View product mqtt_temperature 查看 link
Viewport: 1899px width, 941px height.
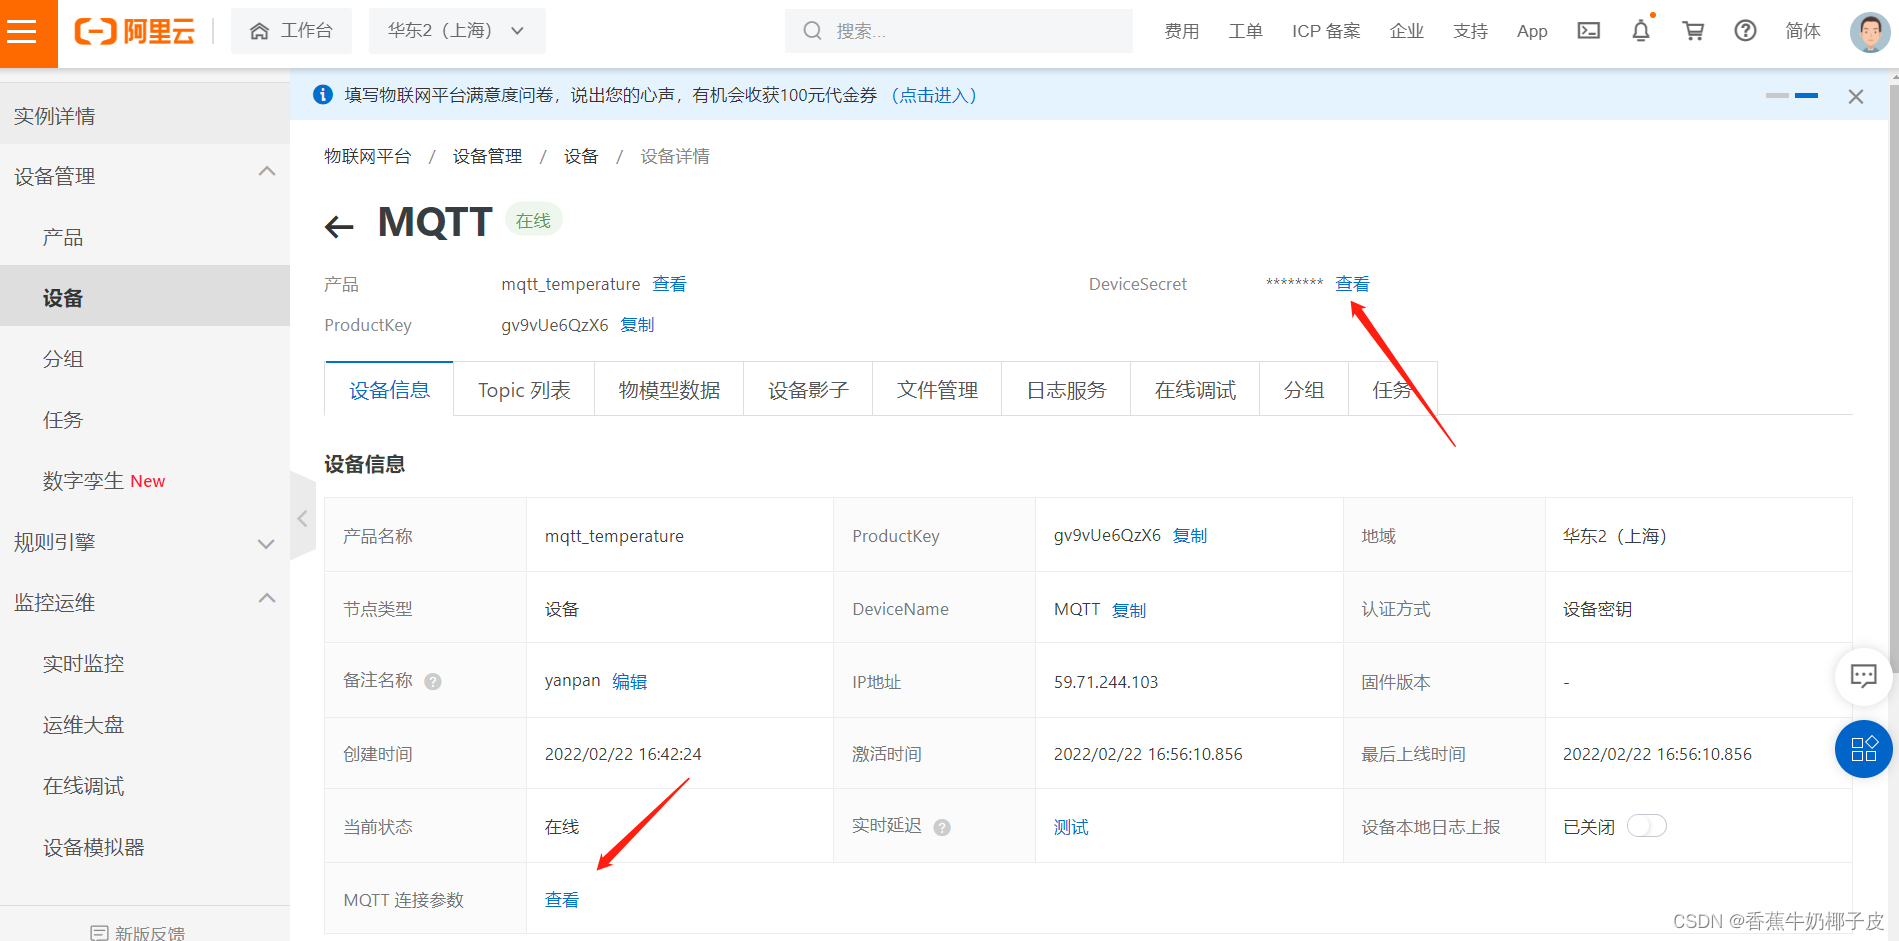669,284
